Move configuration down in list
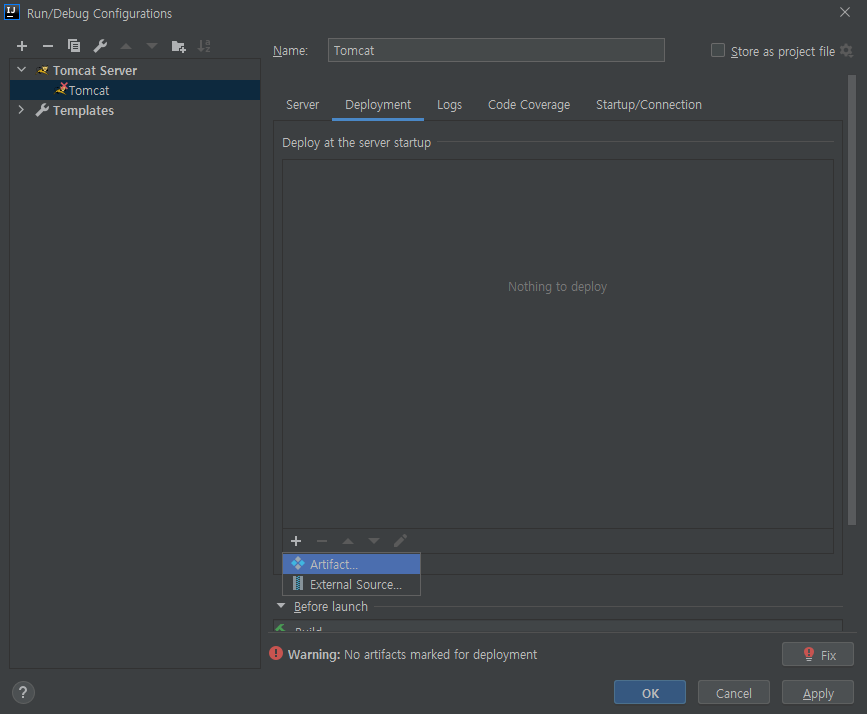Viewport: 867px width, 714px height. (x=152, y=46)
